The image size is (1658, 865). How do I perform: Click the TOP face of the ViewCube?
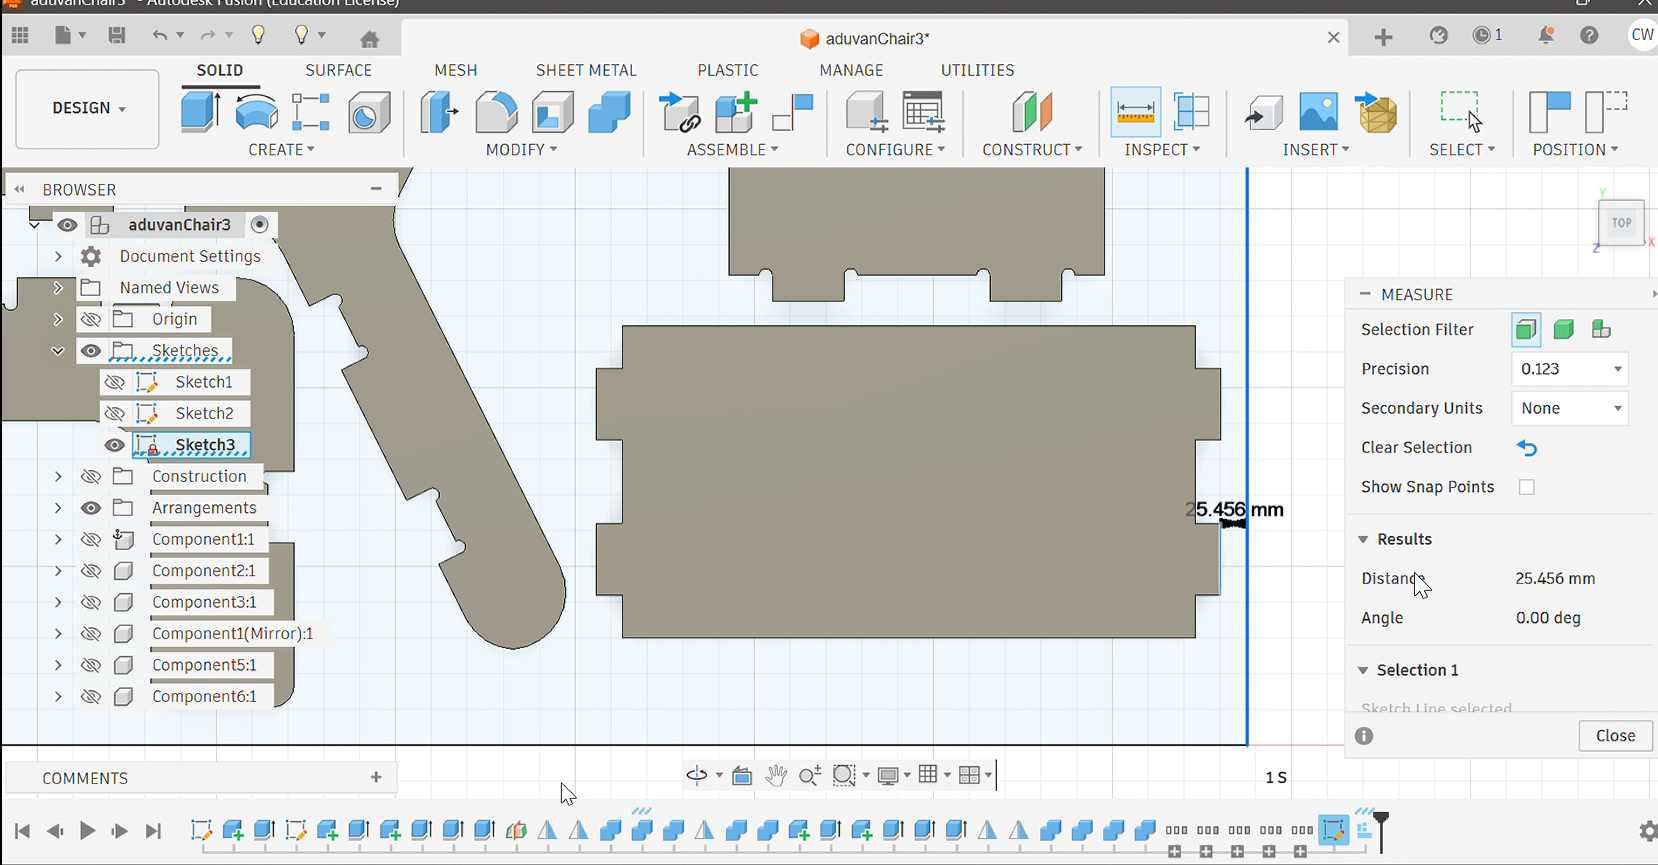click(1621, 223)
